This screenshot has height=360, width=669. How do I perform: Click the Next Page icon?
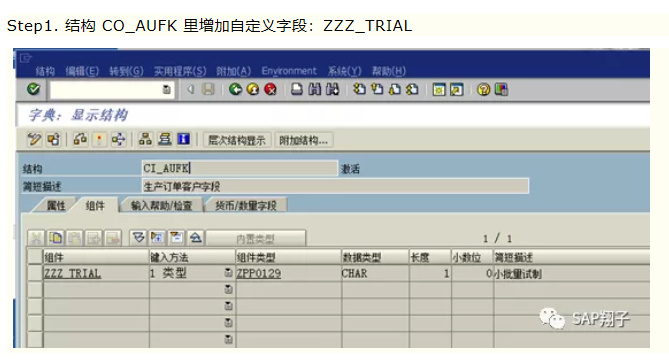pyautogui.click(x=395, y=89)
